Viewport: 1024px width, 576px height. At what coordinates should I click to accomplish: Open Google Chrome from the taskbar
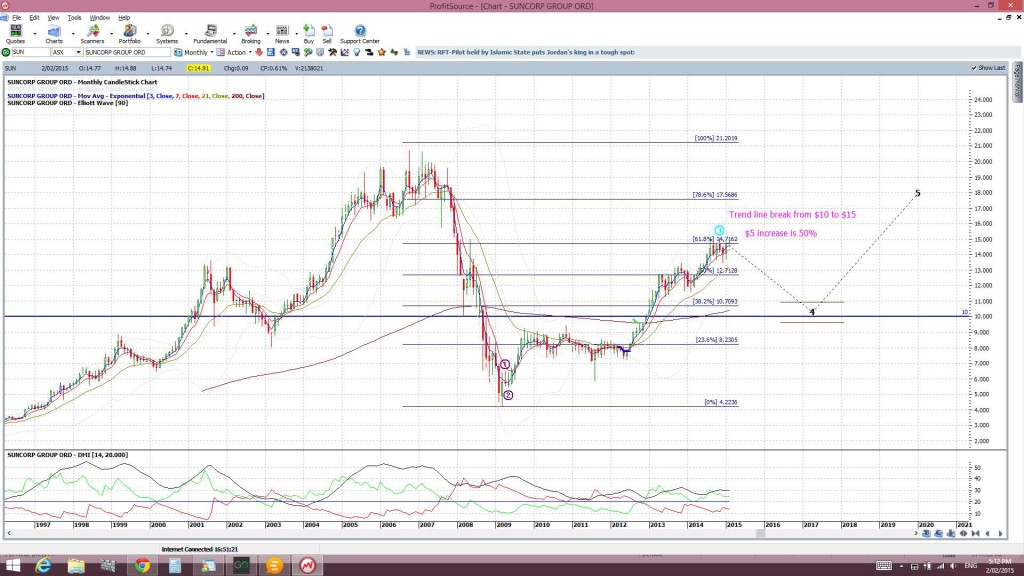point(142,566)
